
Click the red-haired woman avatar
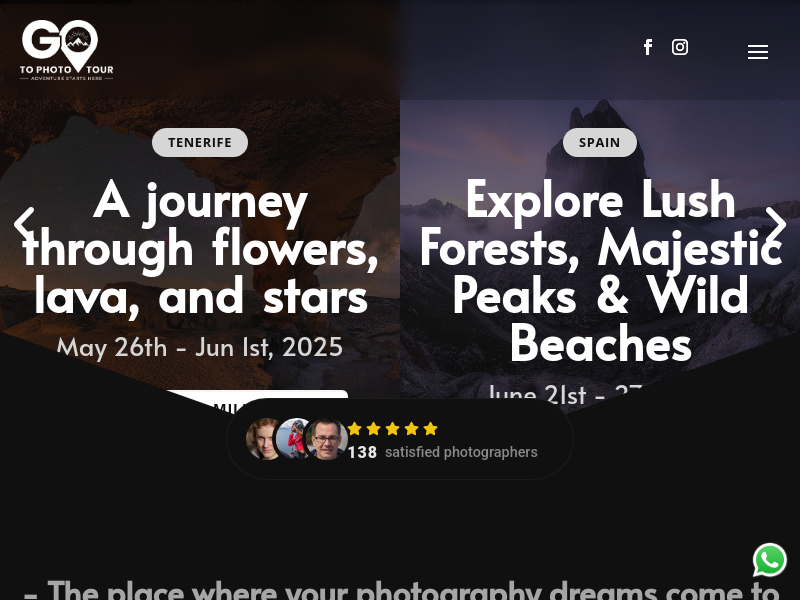tap(263, 439)
